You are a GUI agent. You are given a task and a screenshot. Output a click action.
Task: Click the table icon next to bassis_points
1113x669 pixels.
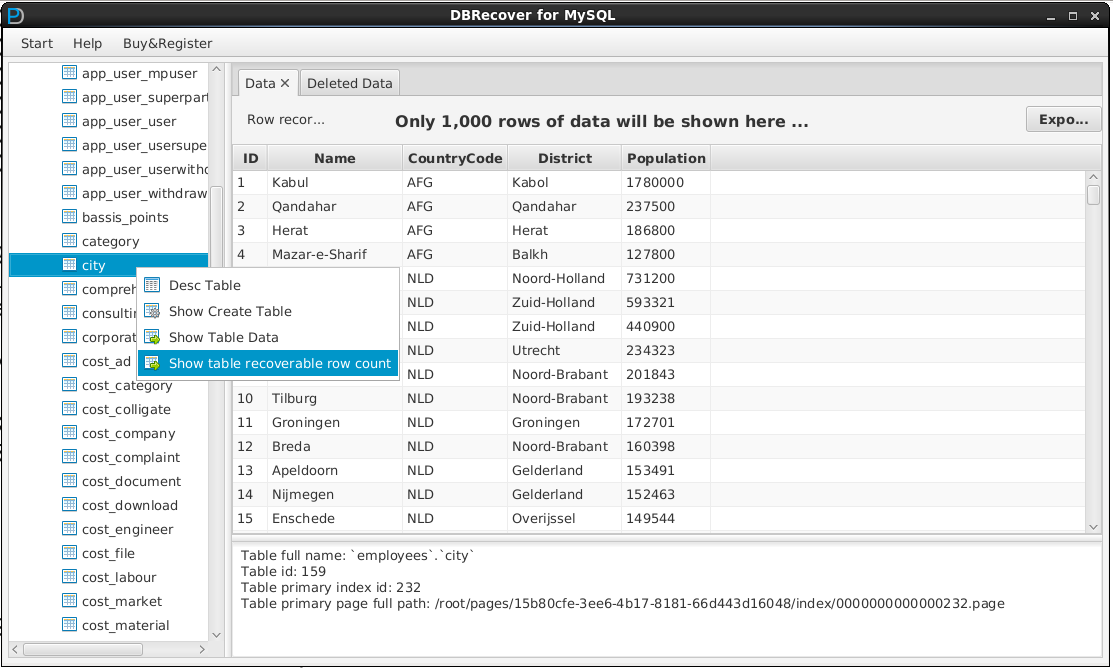[x=69, y=217]
